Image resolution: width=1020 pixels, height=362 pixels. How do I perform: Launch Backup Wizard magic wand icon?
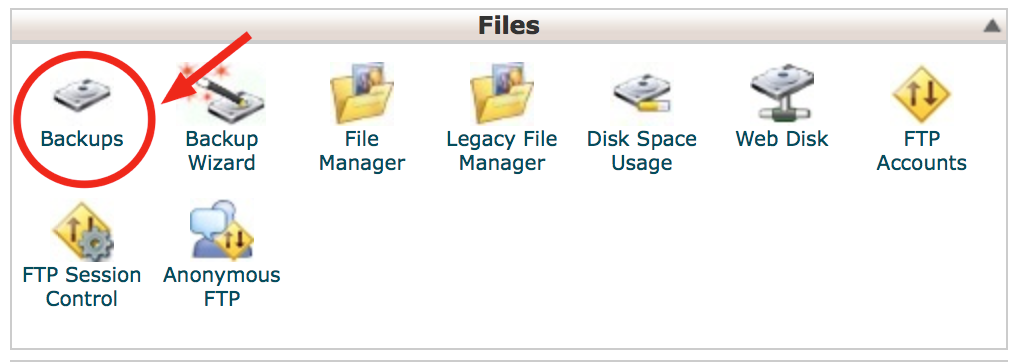(x=222, y=94)
